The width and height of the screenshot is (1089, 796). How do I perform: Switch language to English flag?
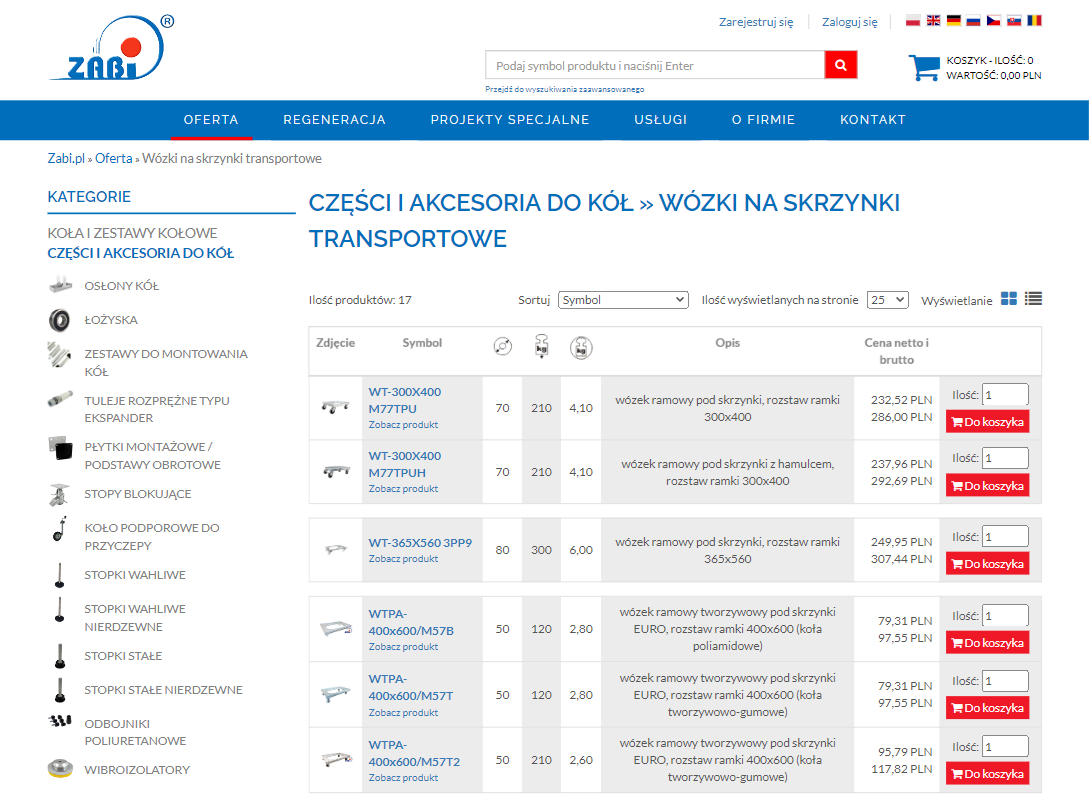[x=933, y=20]
